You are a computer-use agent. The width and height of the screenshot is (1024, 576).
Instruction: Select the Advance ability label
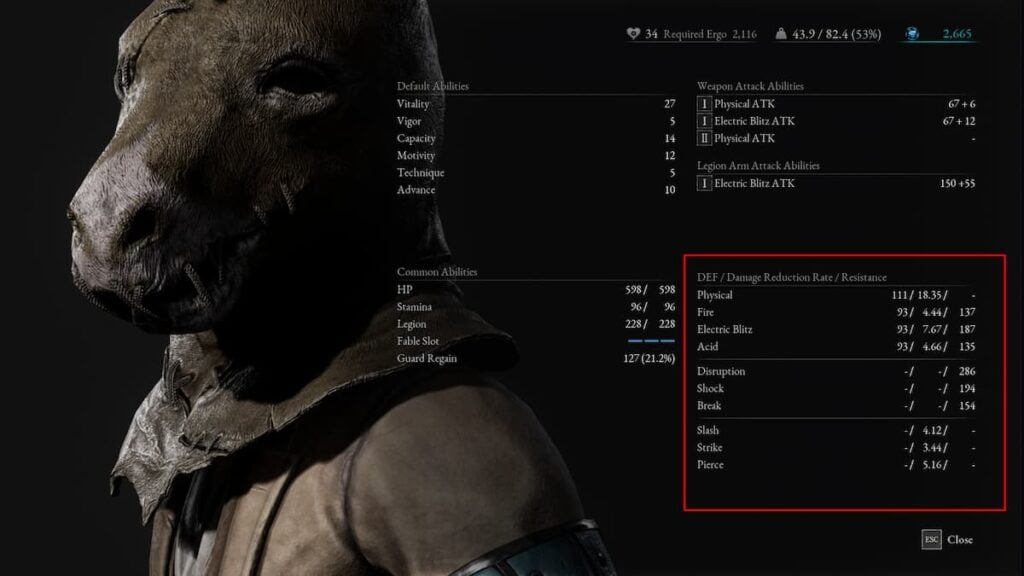pos(415,190)
